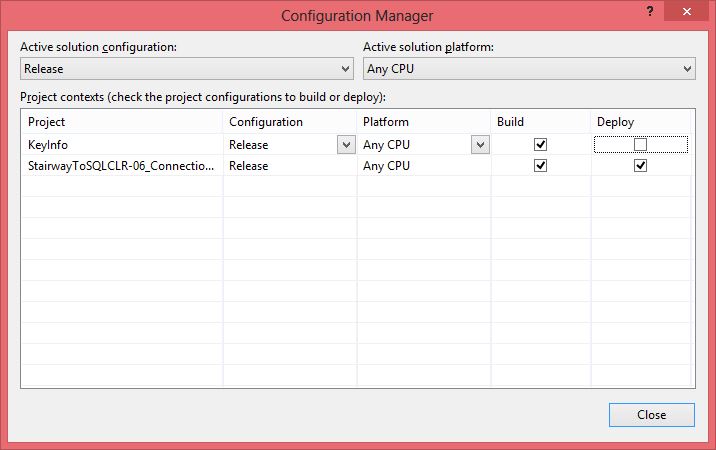Expand the KeyInfo Configuration dropdown arrow
The image size is (716, 450).
(x=346, y=145)
